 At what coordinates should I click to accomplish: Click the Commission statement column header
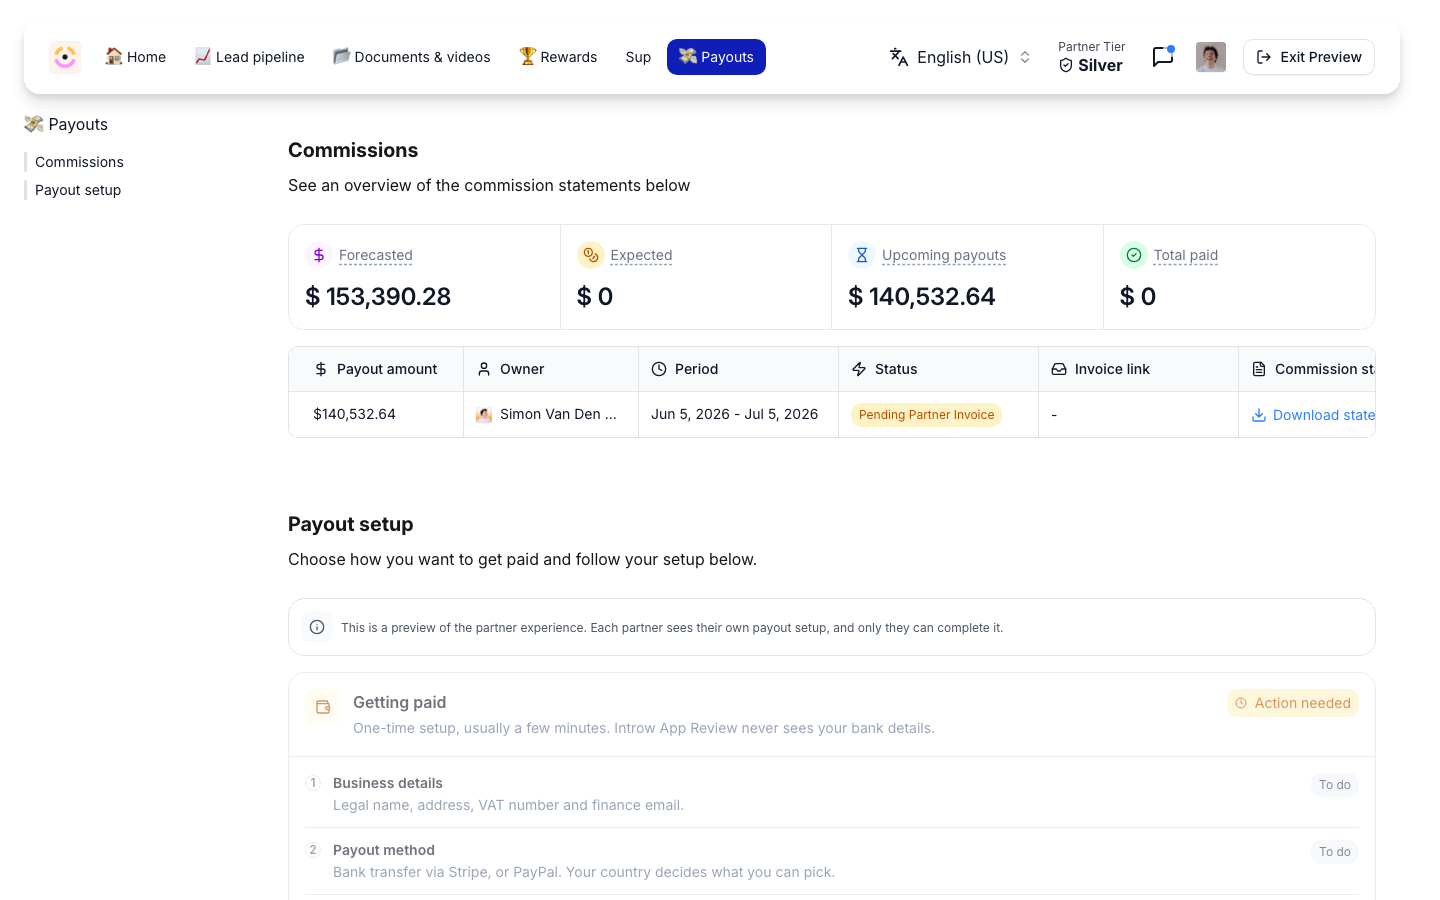[1307, 369]
